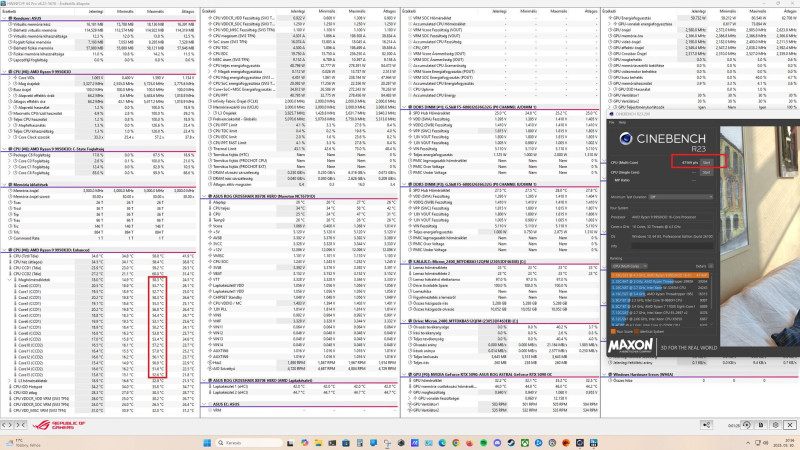Image resolution: width=800 pixels, height=450 pixels.
Task: Start the Cinebench CPU (Multi Core) test
Action: point(707,162)
